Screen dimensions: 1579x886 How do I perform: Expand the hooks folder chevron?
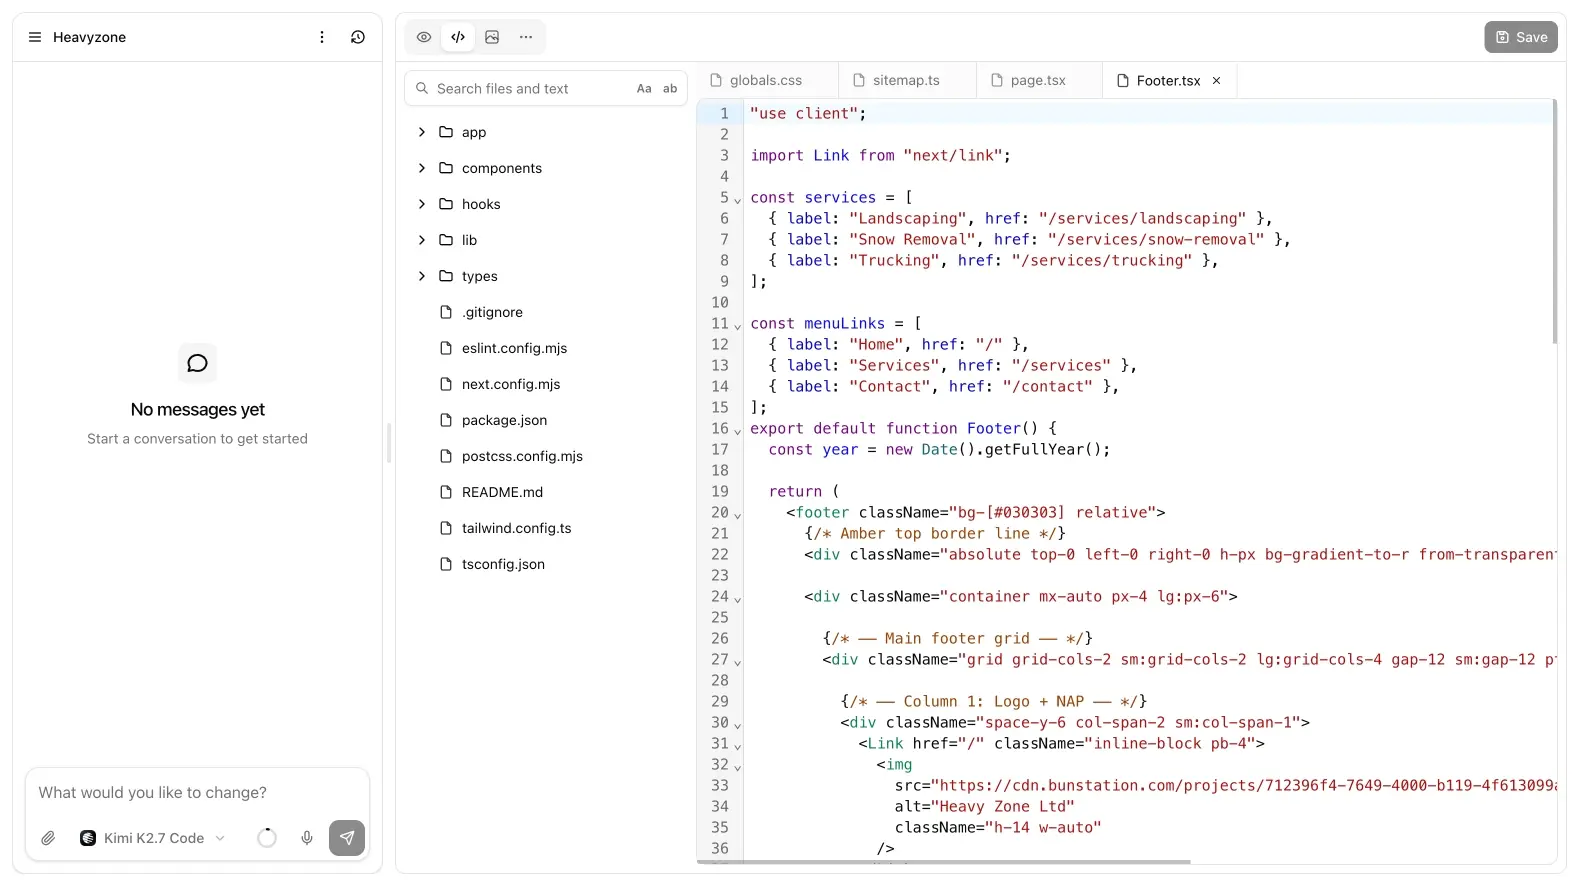pos(422,204)
